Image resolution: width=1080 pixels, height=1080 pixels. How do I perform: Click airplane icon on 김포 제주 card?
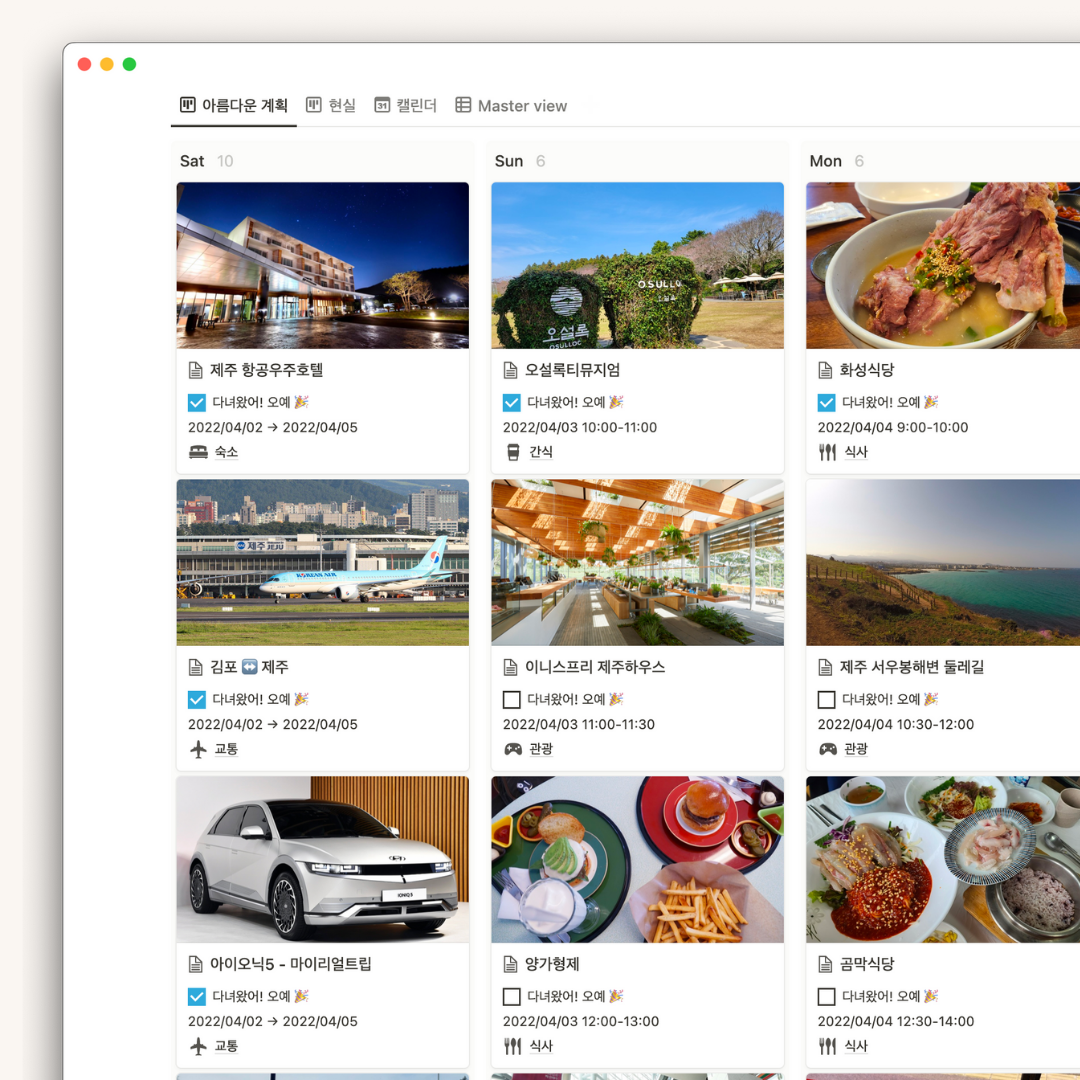tap(198, 749)
